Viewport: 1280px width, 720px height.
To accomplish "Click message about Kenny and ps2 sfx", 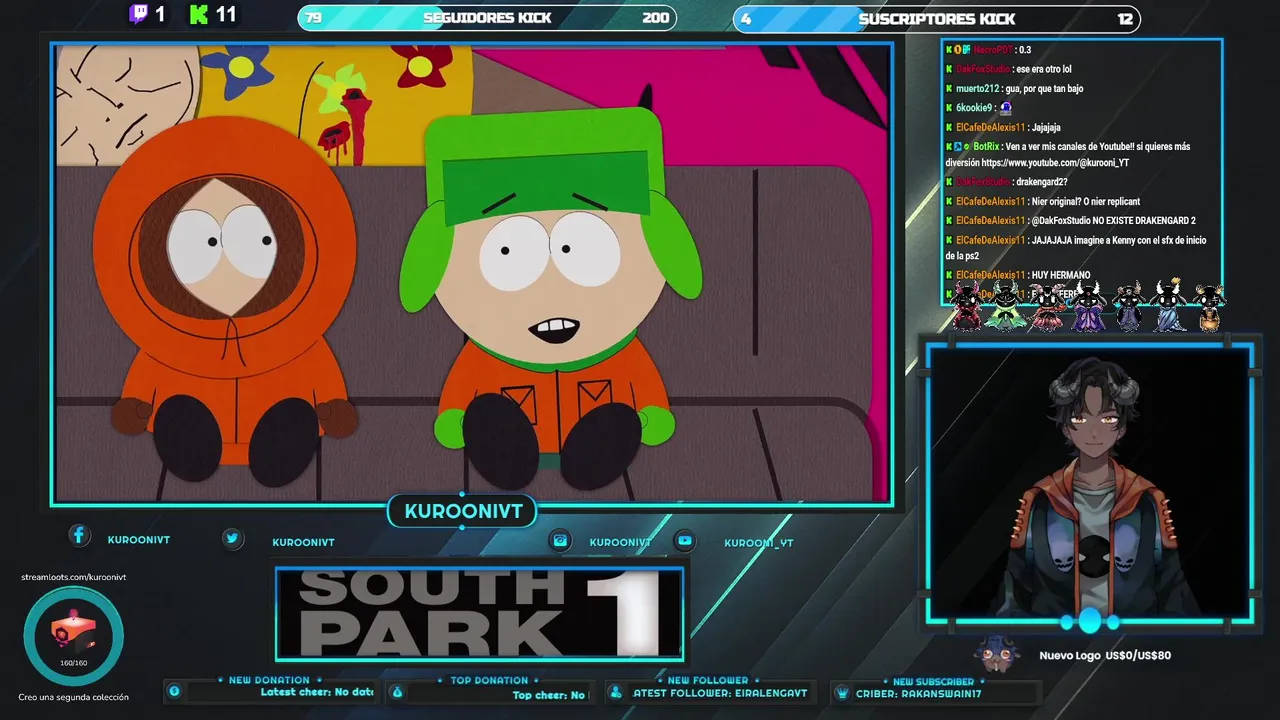I will 1075,248.
